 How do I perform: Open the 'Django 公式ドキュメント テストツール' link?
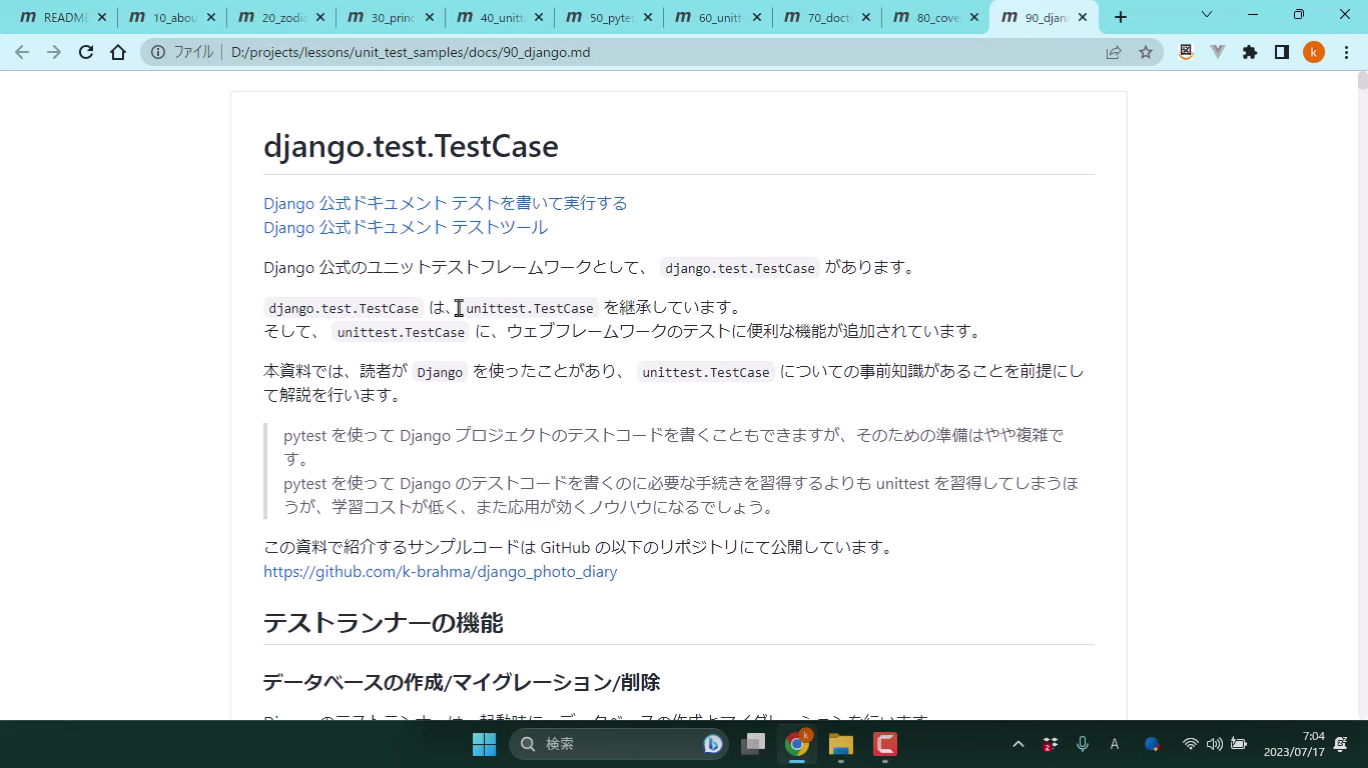point(405,227)
